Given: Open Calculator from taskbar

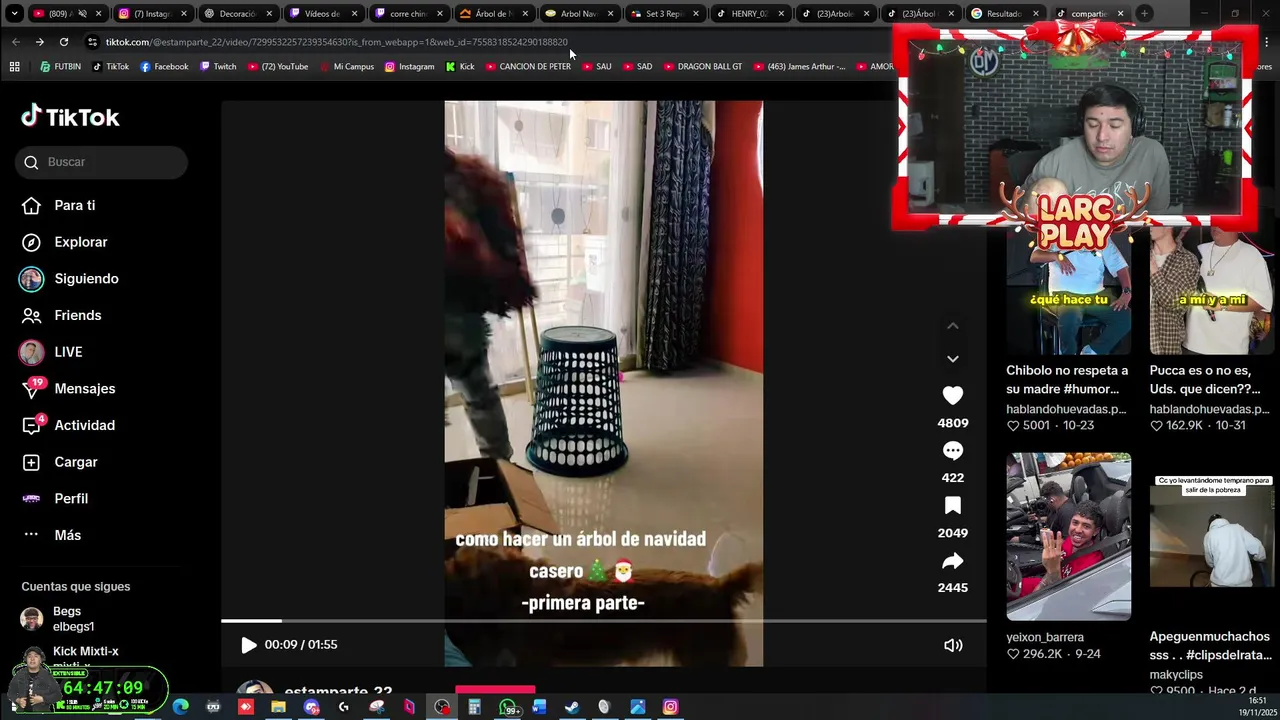Looking at the screenshot, I should (474, 707).
